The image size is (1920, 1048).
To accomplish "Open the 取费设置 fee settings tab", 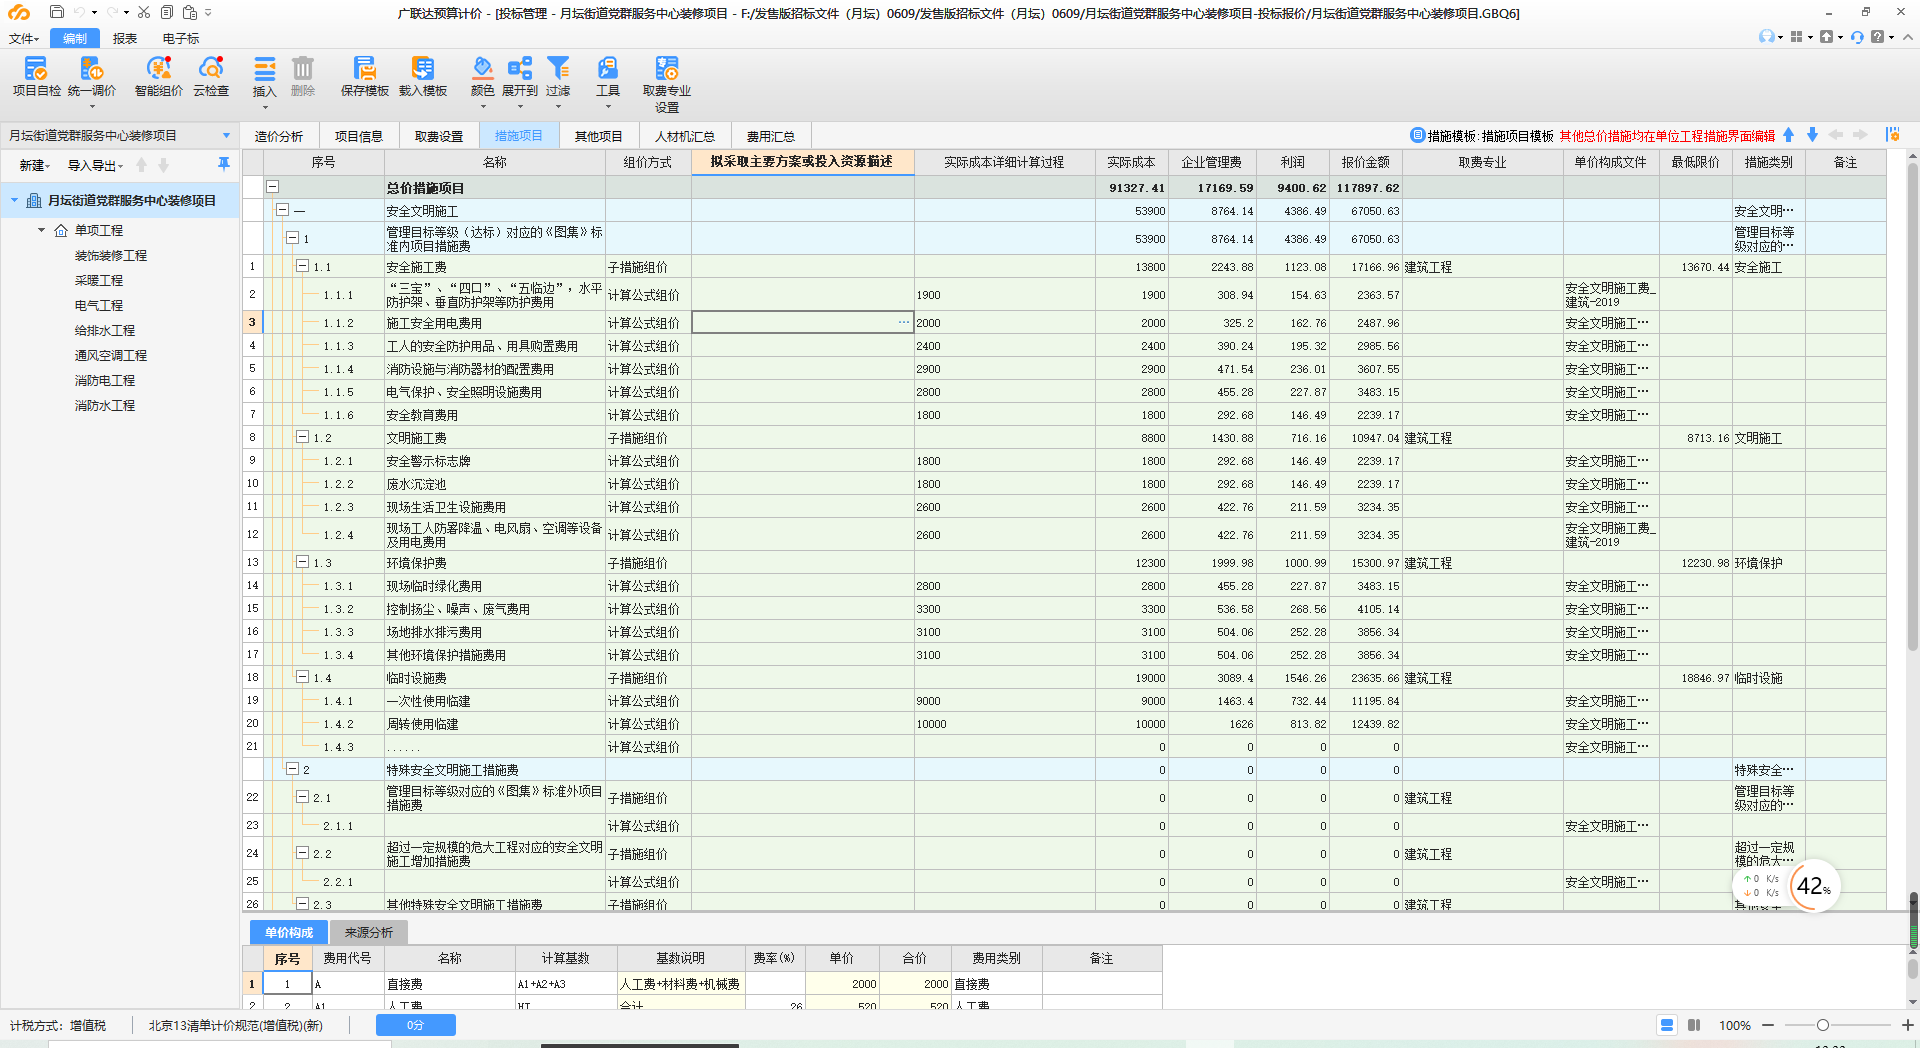I will (x=439, y=136).
